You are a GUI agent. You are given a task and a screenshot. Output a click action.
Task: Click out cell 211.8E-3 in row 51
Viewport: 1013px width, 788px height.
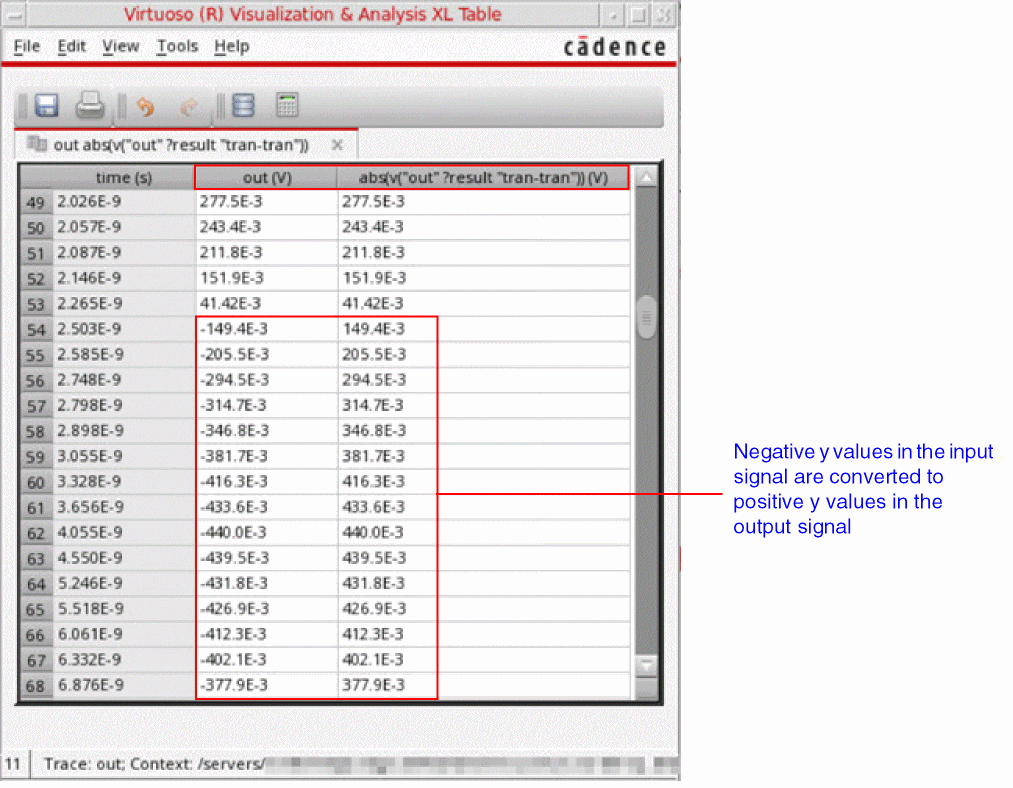266,253
